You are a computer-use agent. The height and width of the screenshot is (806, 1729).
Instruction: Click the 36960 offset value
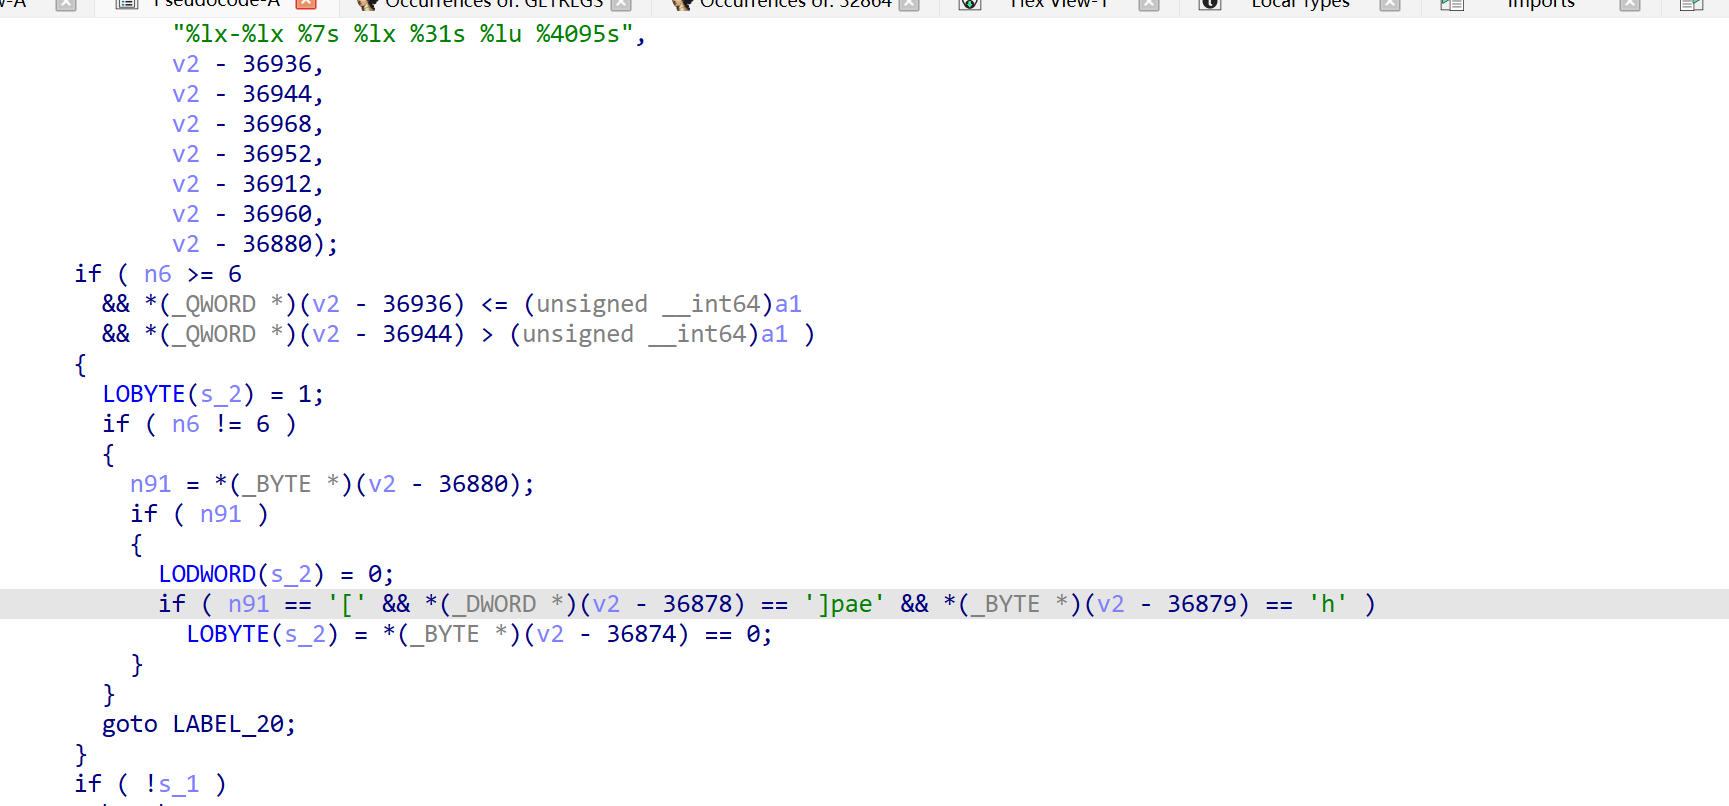coord(277,214)
